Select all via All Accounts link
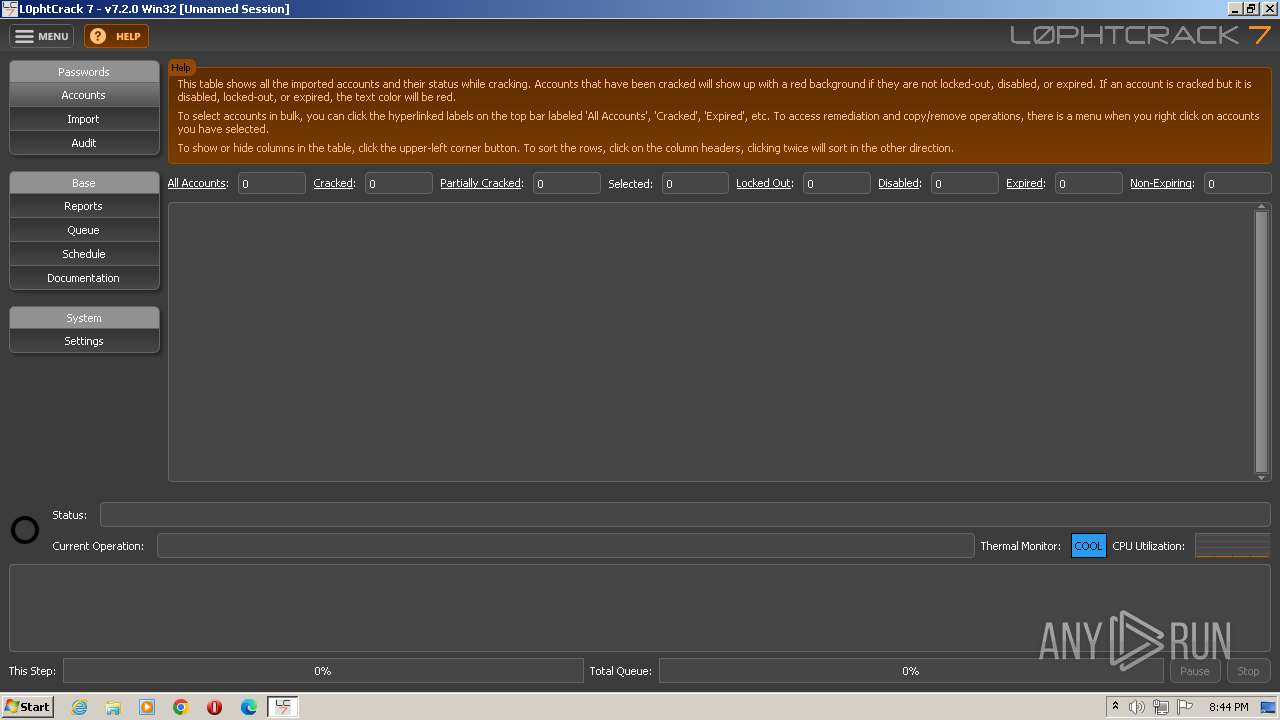 pos(197,183)
